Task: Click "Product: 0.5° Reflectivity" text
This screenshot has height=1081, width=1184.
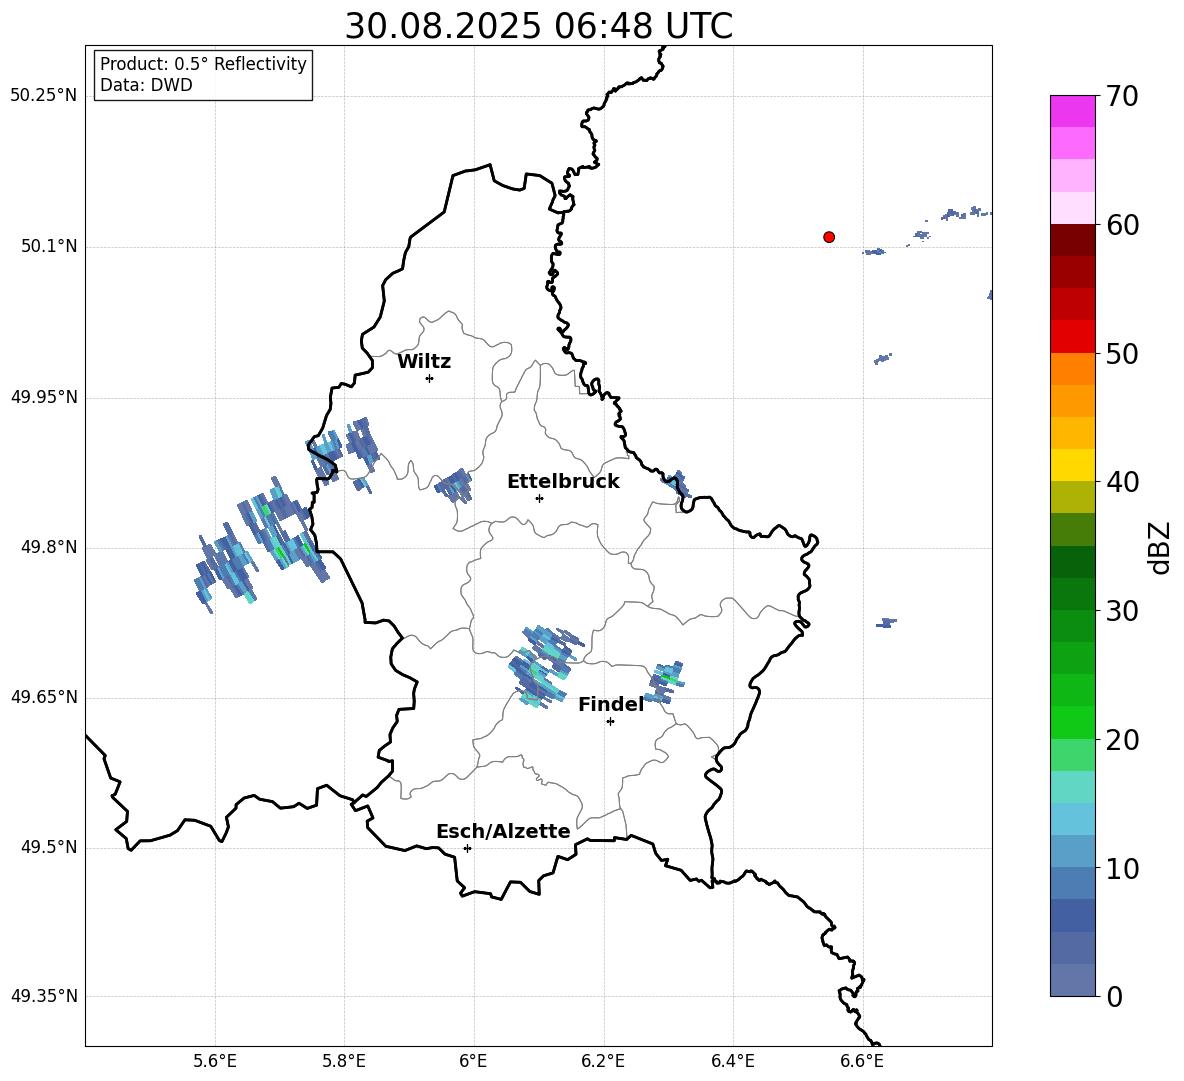Action: (203, 64)
